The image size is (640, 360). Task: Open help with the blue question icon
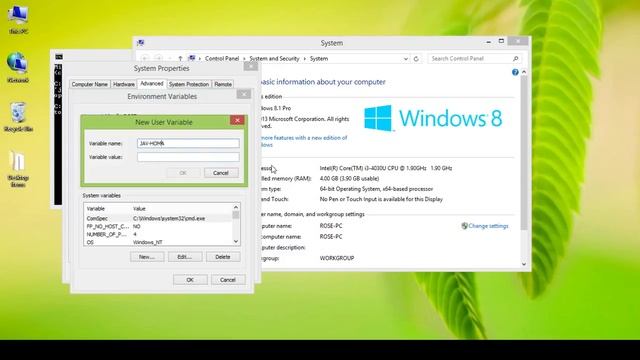point(515,72)
